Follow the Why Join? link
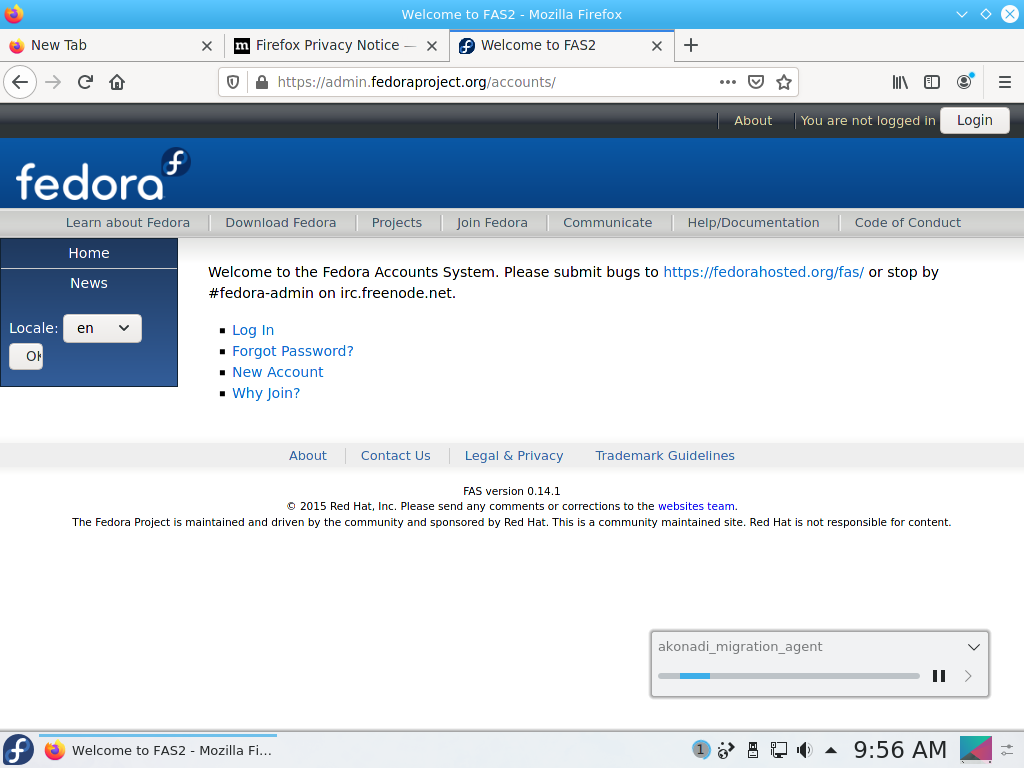Viewport: 1024px width, 768px height. tap(266, 393)
